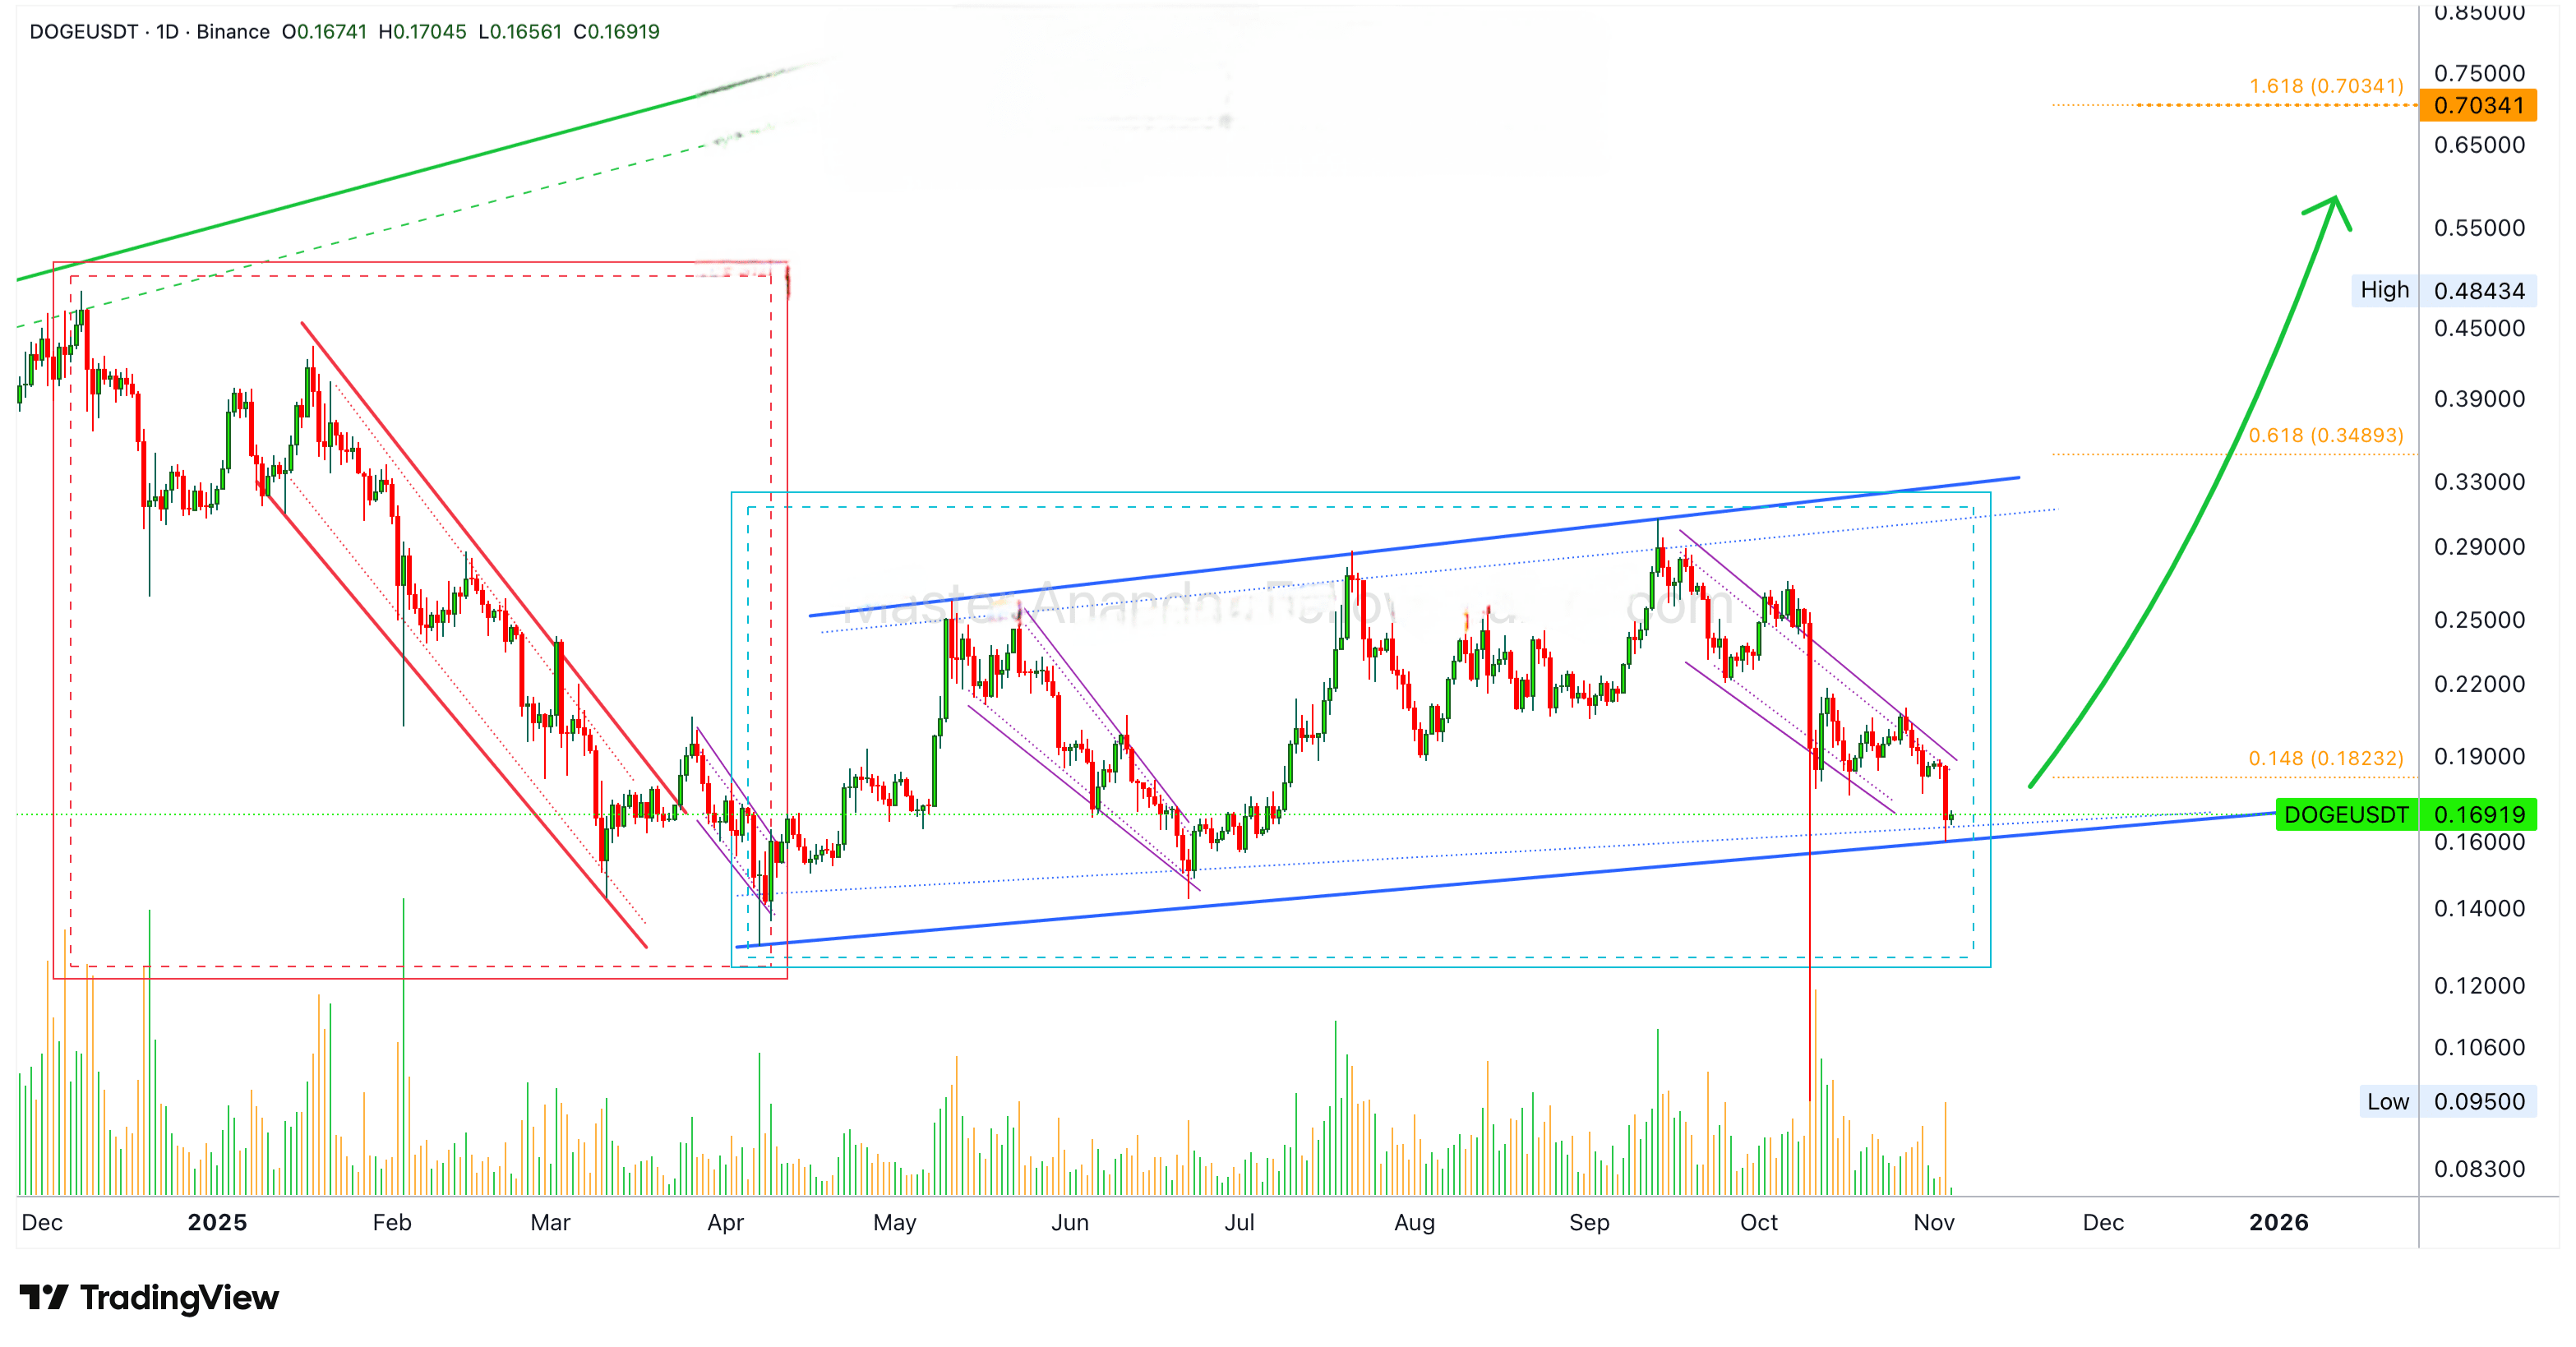The width and height of the screenshot is (2576, 1347).
Task: Click the 2026 label on time axis
Action: 2278,1222
